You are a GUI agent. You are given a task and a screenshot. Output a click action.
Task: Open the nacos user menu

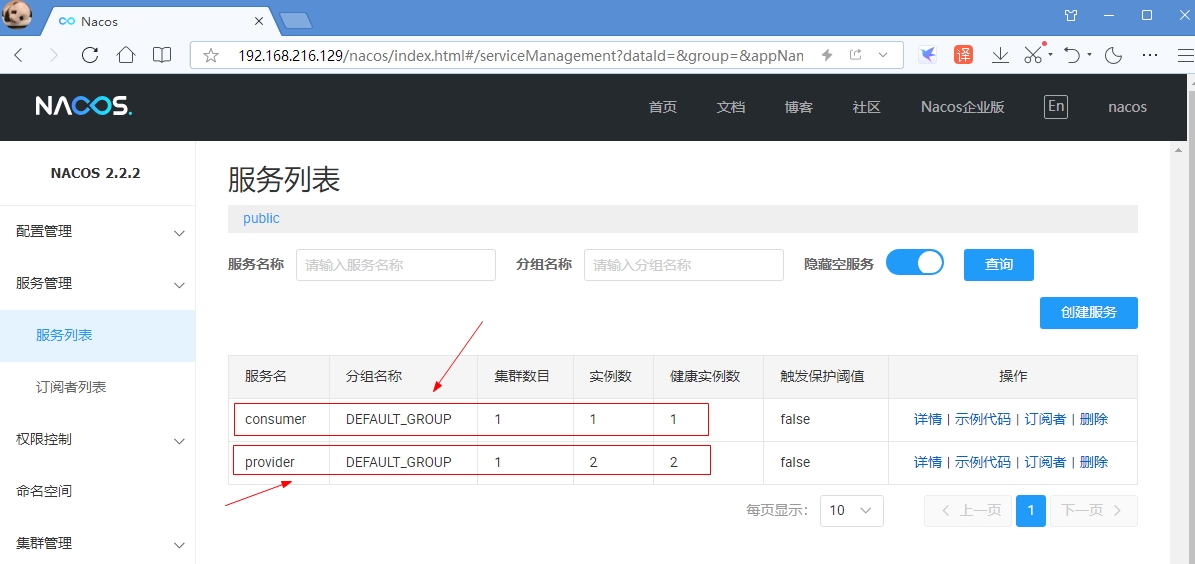[x=1127, y=107]
